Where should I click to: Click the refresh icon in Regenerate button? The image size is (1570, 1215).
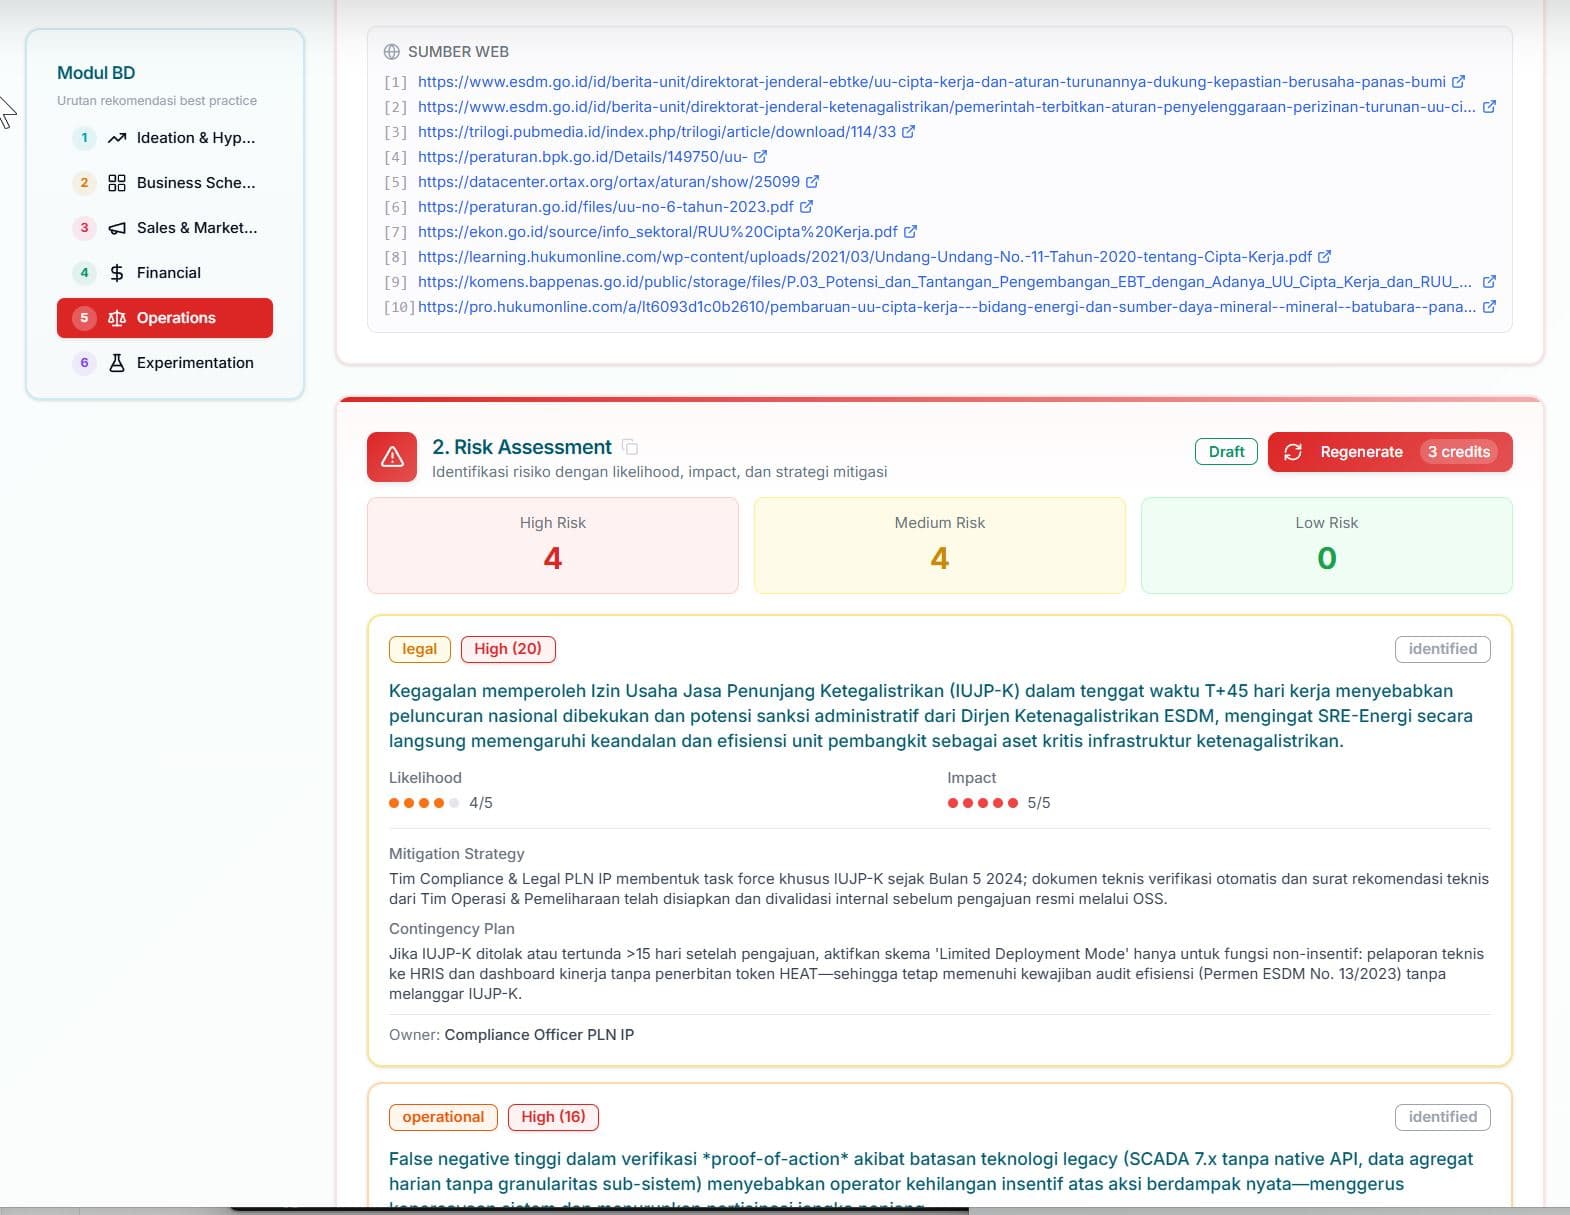1293,452
